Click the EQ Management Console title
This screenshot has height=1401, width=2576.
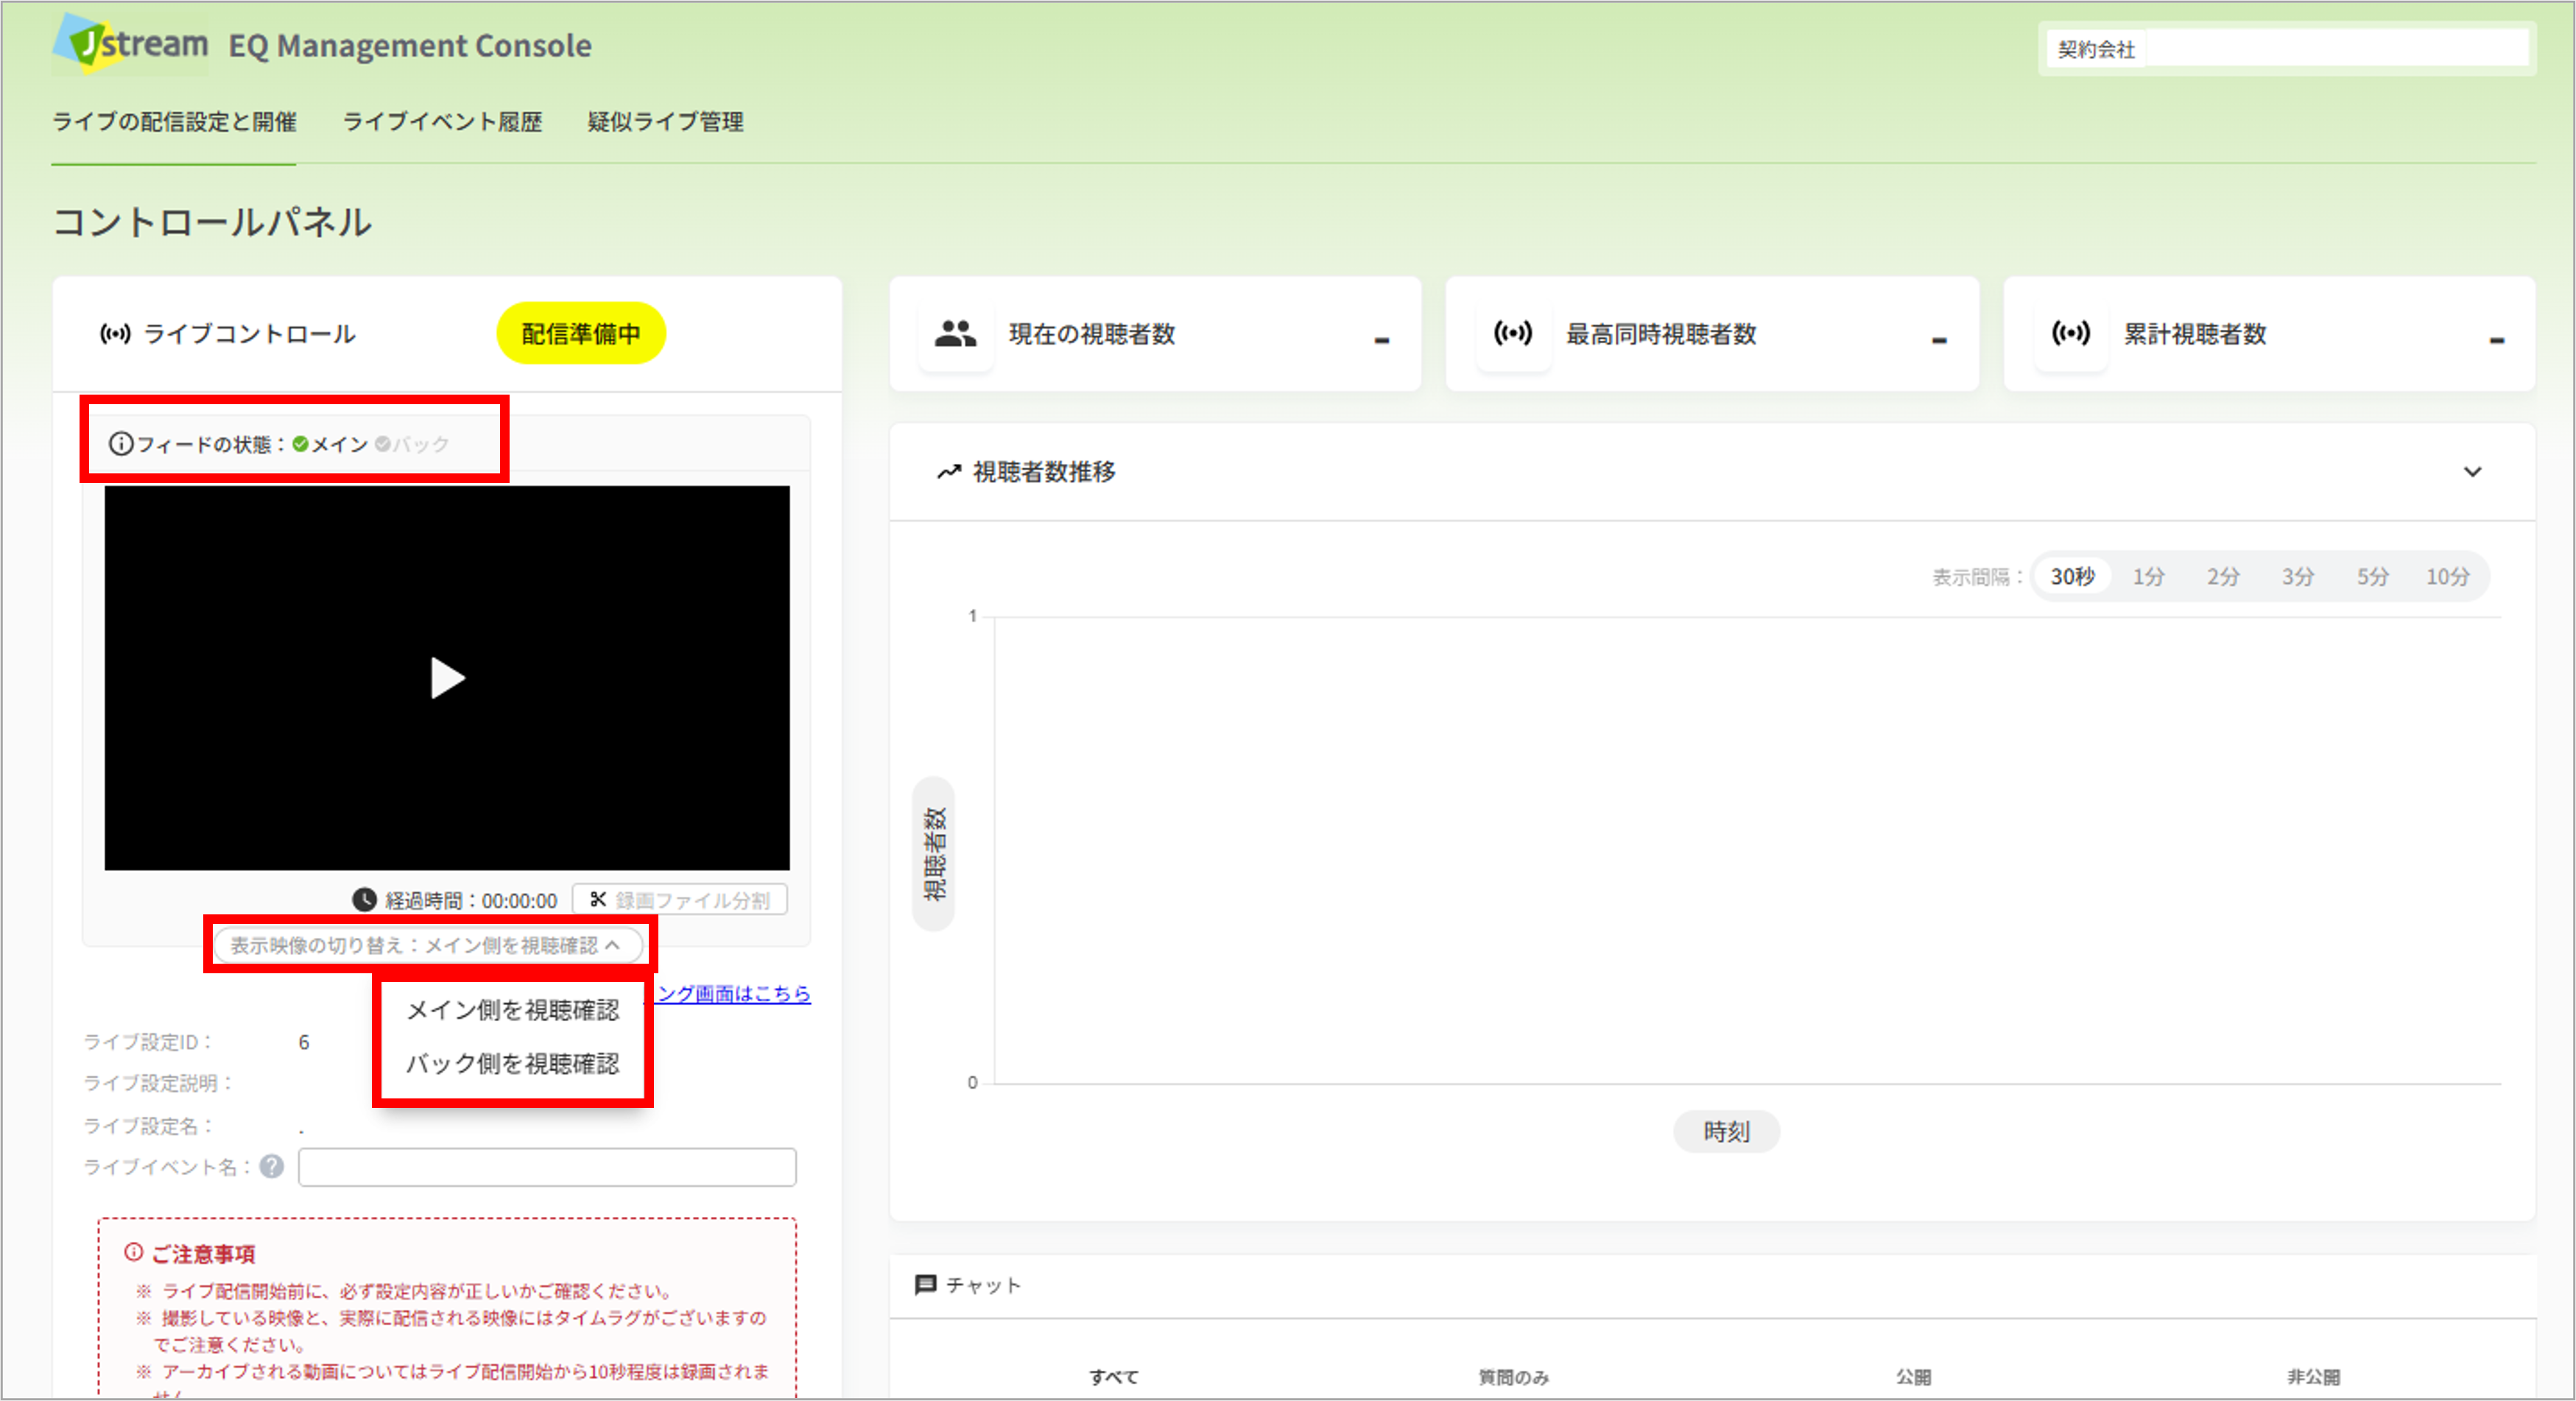(410, 45)
